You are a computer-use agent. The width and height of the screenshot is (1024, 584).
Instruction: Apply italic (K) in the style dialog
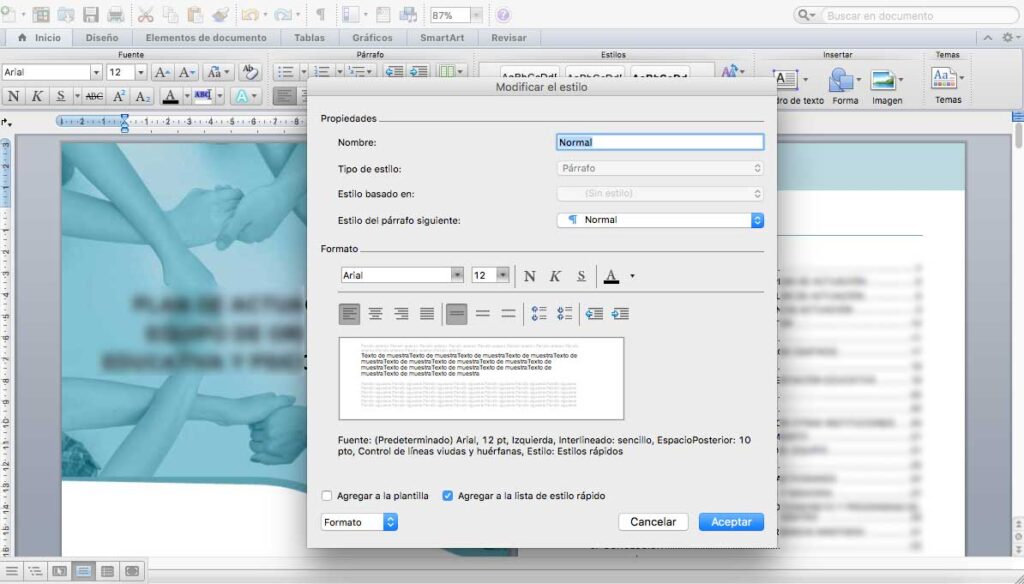tap(555, 276)
